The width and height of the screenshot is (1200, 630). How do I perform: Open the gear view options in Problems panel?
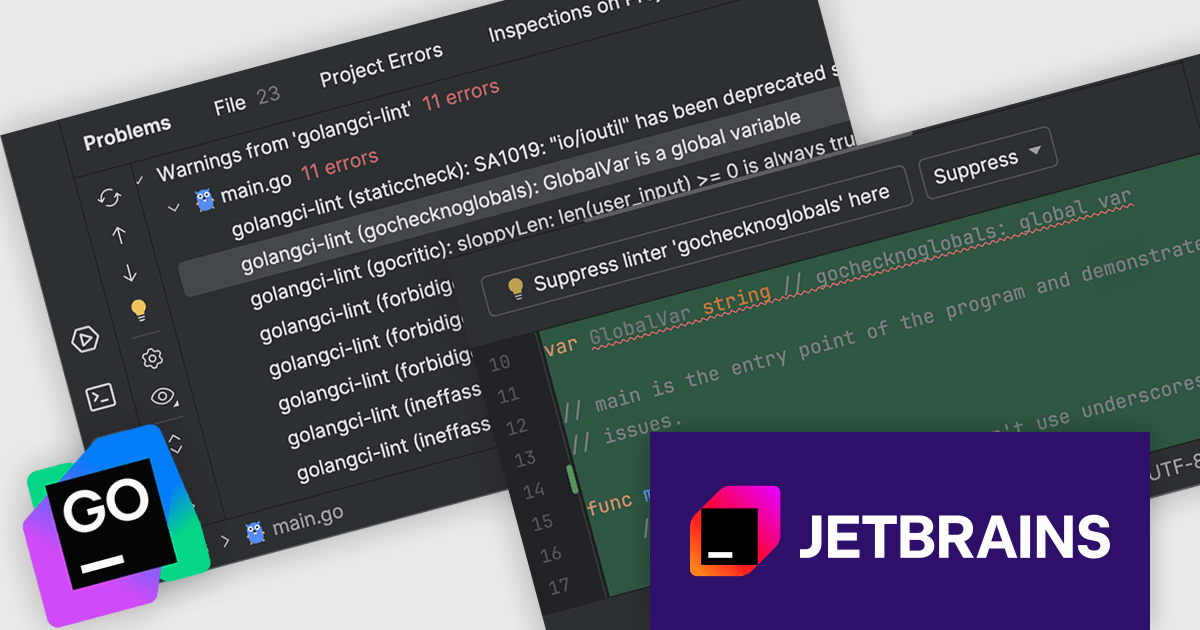click(152, 358)
